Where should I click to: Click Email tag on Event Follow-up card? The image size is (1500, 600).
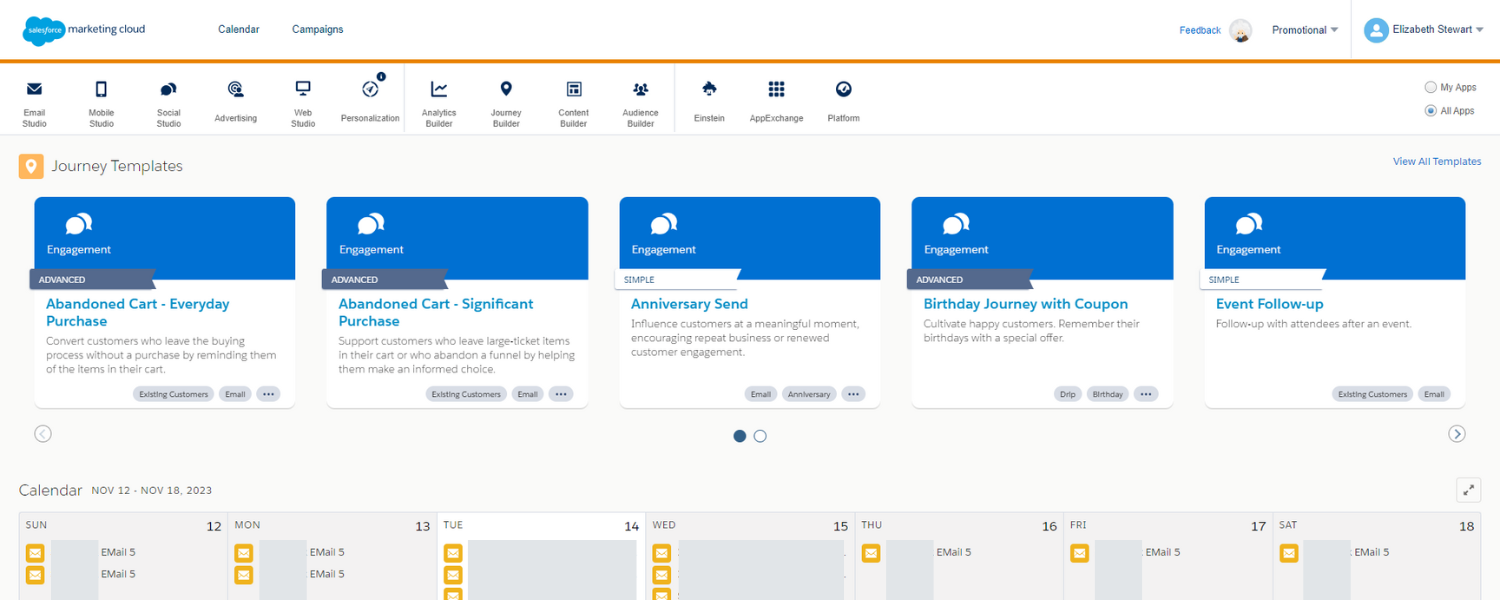coord(1434,394)
